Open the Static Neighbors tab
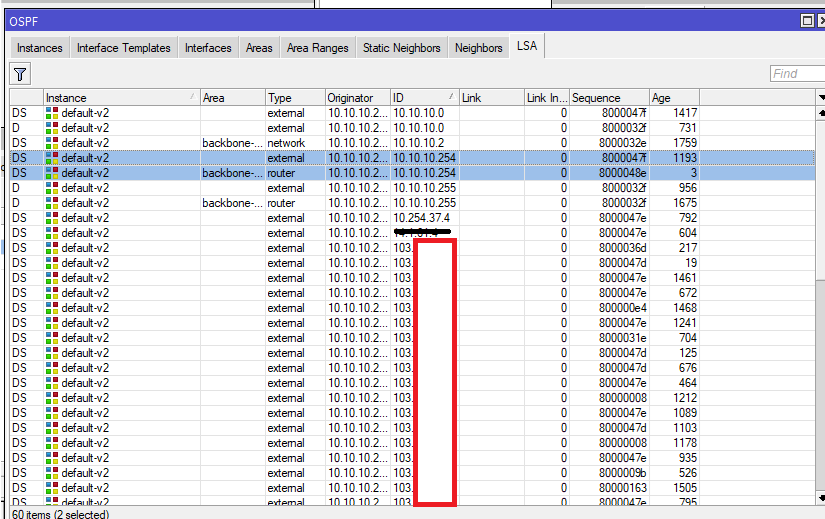Viewport: 825px width, 519px height. pos(401,48)
